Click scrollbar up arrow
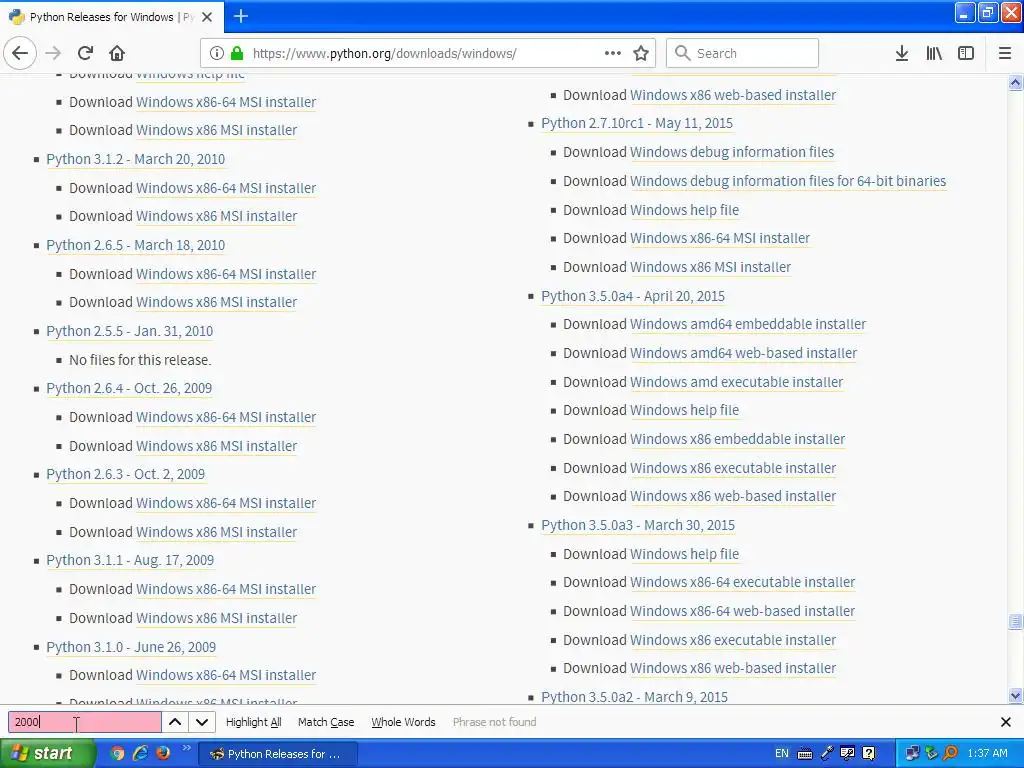This screenshot has width=1024, height=768. [x=1015, y=82]
